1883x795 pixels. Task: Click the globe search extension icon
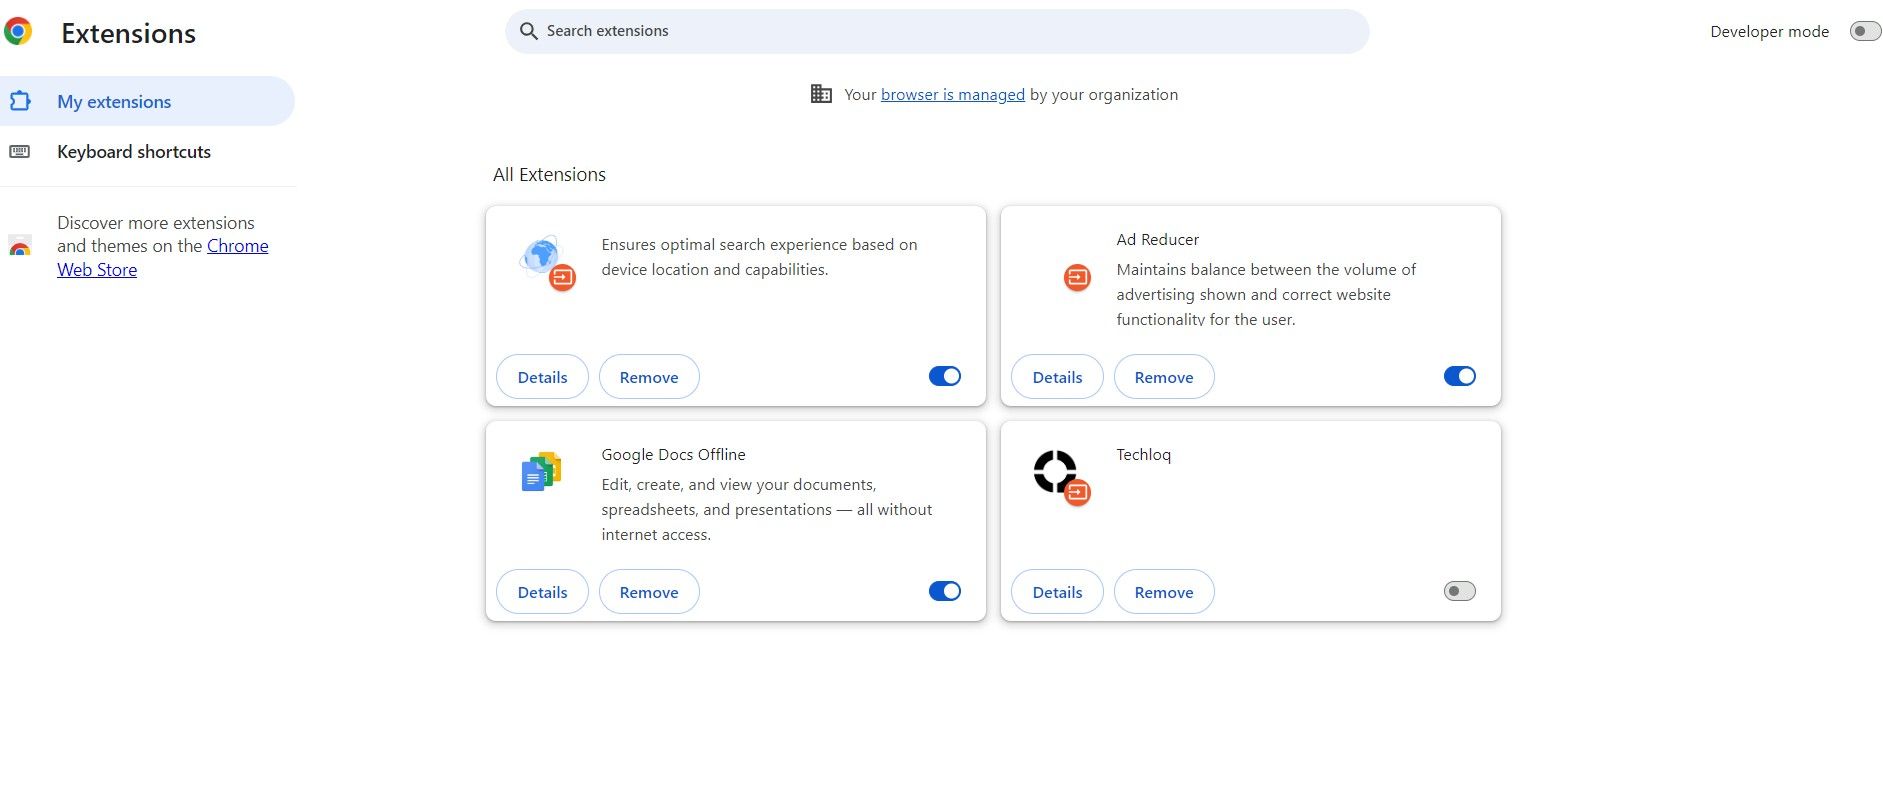pyautogui.click(x=542, y=258)
